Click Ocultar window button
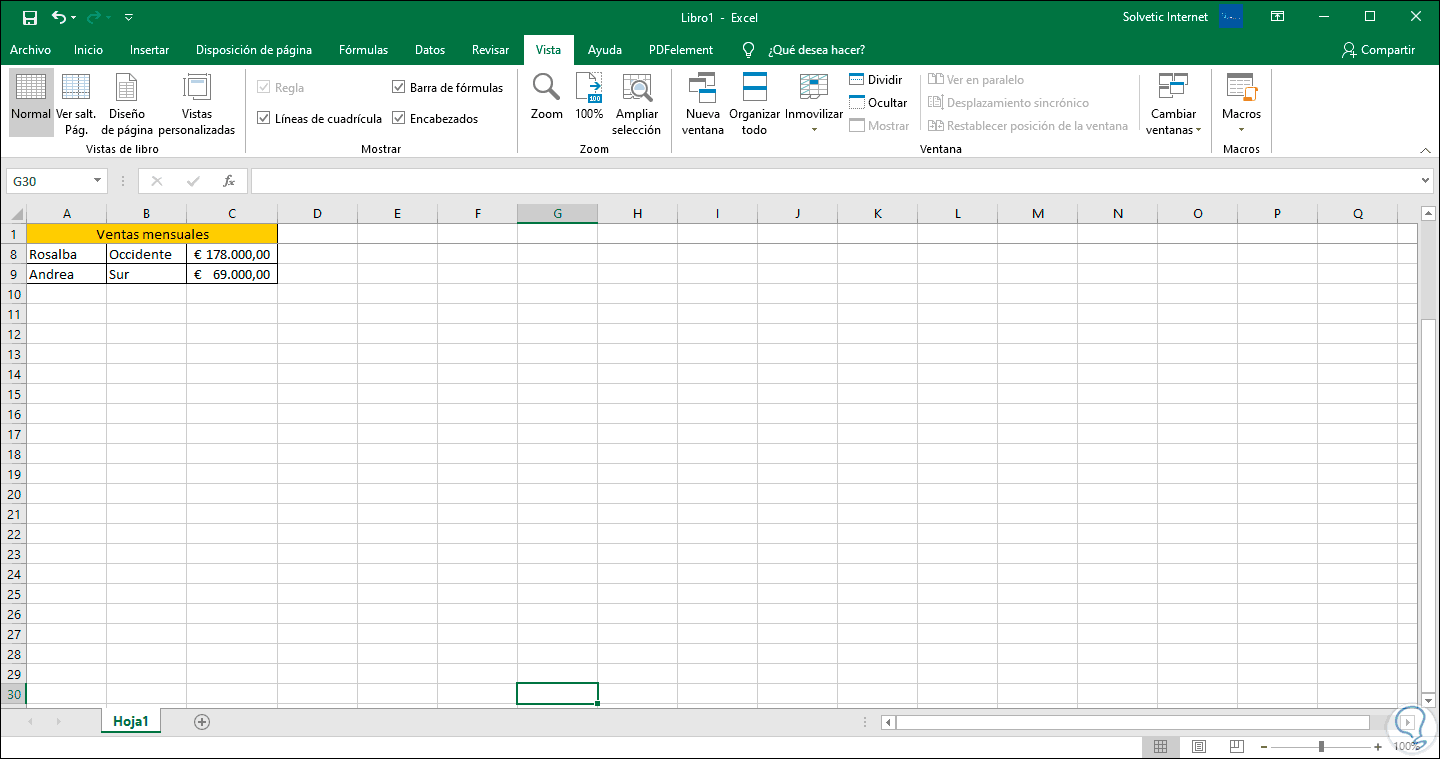The width and height of the screenshot is (1440, 759). click(878, 103)
